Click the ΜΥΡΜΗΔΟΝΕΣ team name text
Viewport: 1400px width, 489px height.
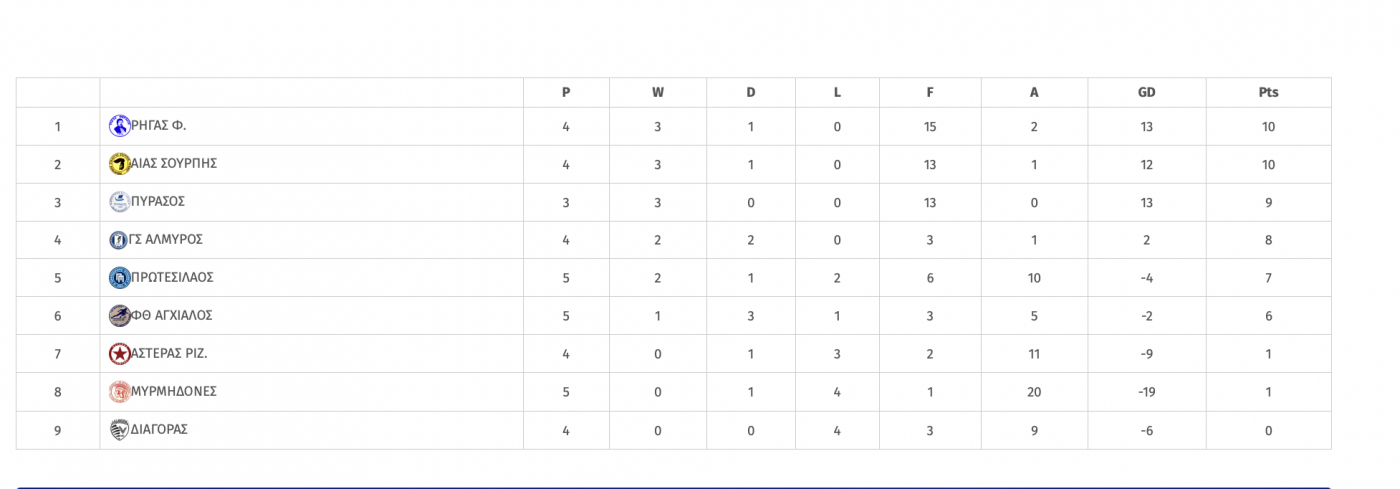coord(174,392)
